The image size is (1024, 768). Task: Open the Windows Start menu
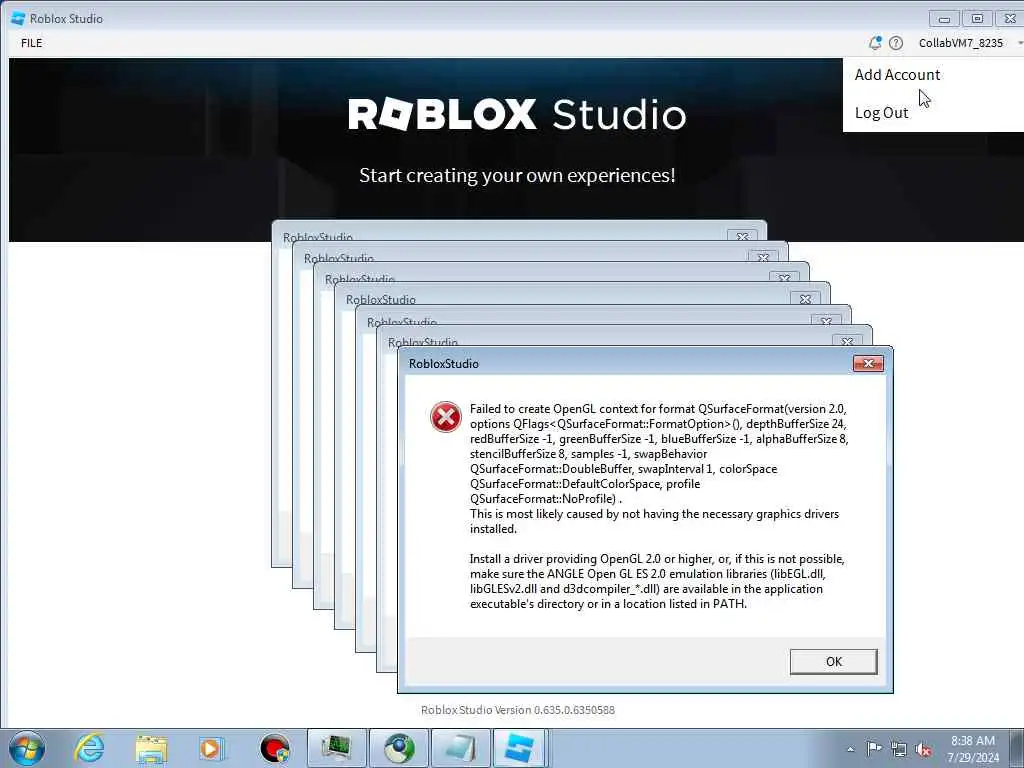click(x=26, y=748)
